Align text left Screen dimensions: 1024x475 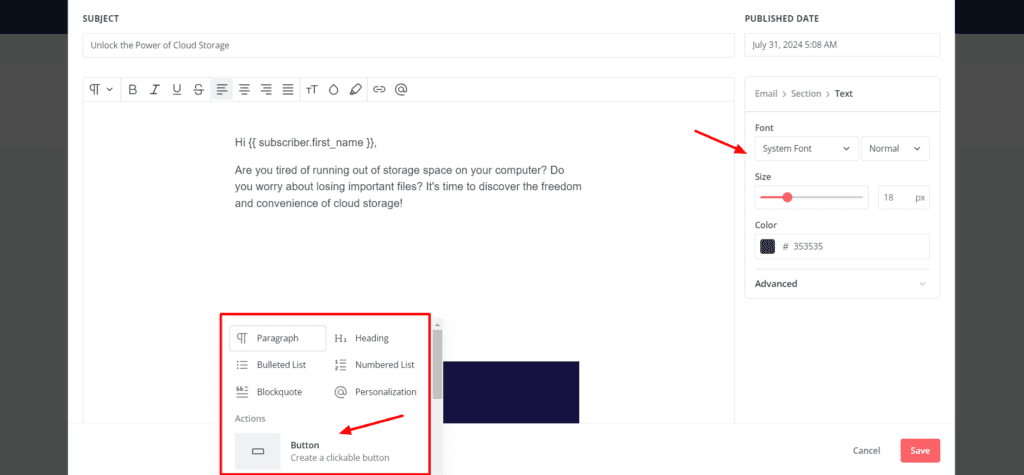[222, 90]
